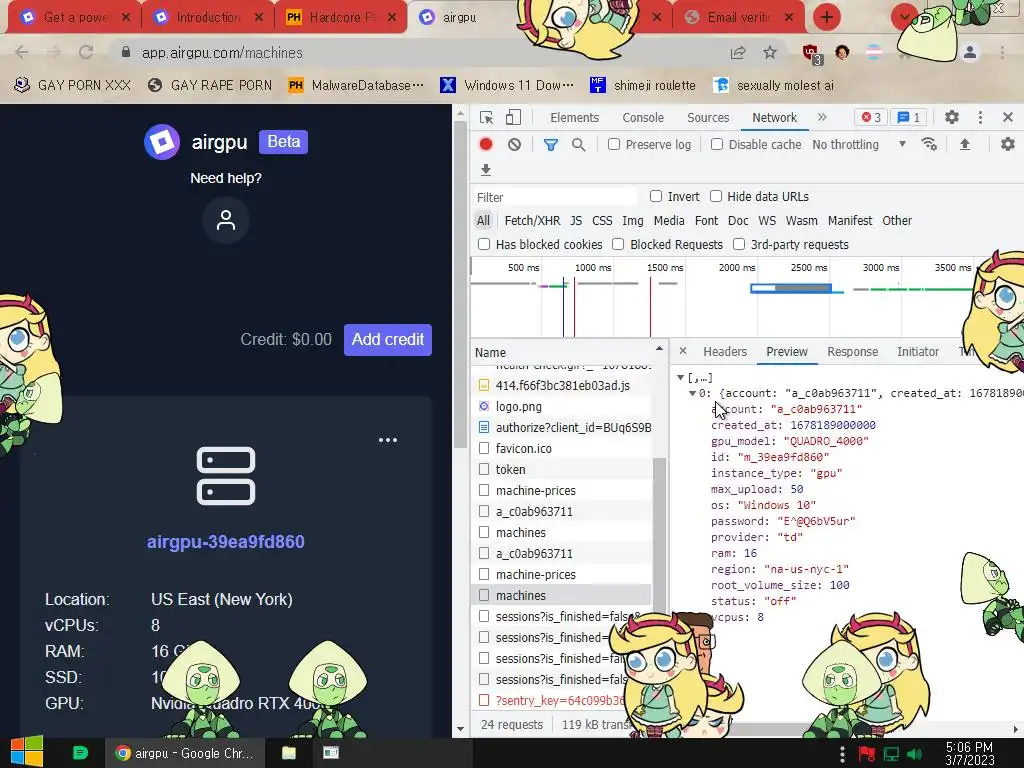Bookmark this page with star icon
The image size is (1024, 768).
click(770, 52)
